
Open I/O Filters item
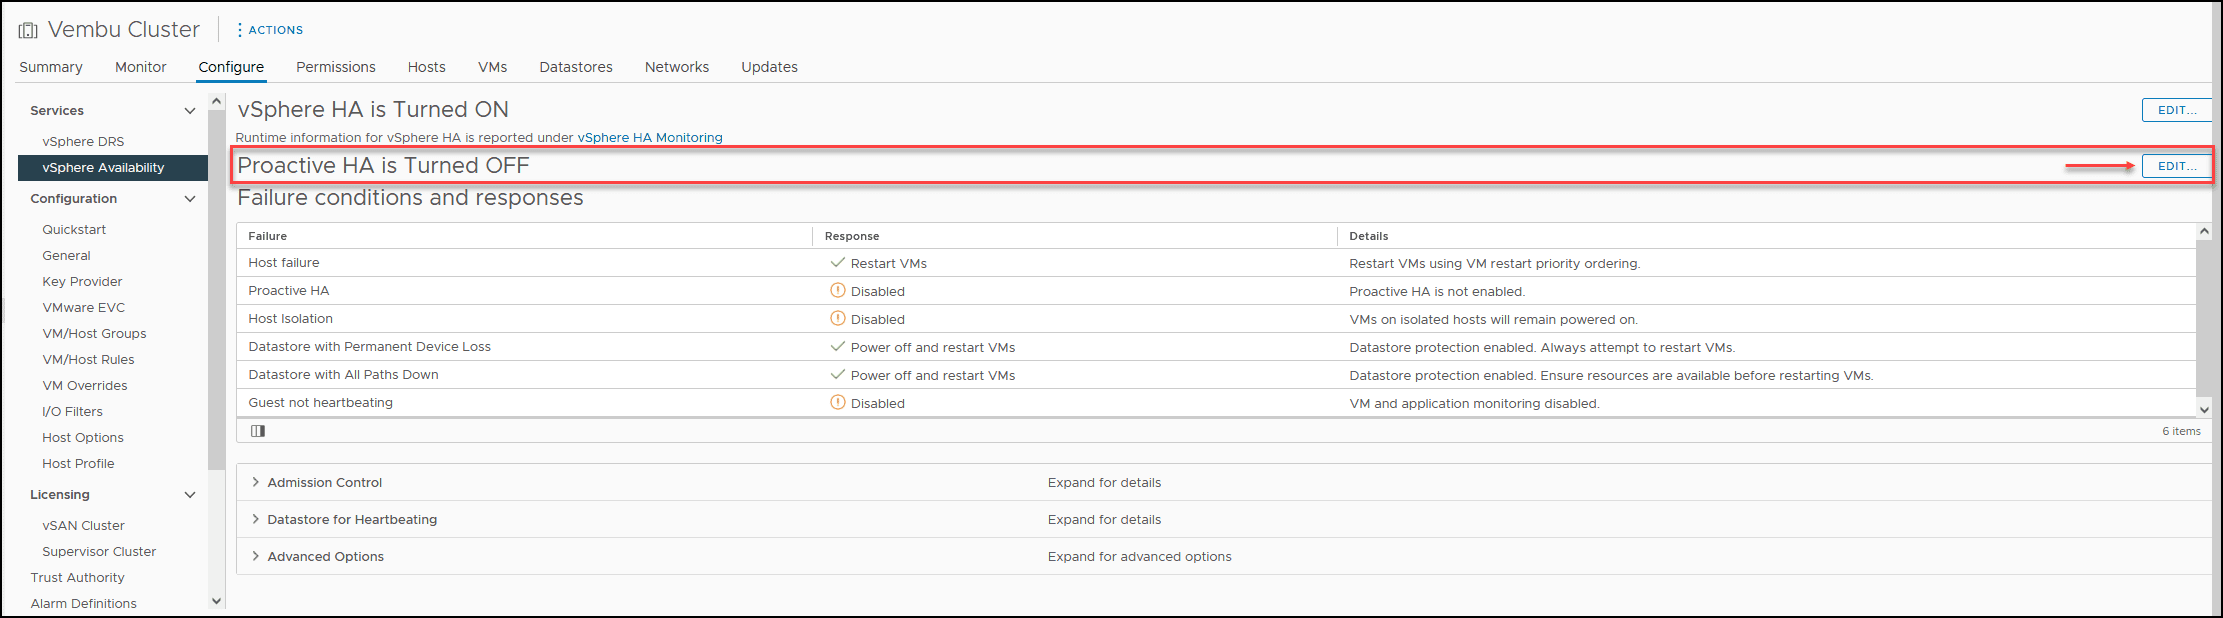coord(72,412)
